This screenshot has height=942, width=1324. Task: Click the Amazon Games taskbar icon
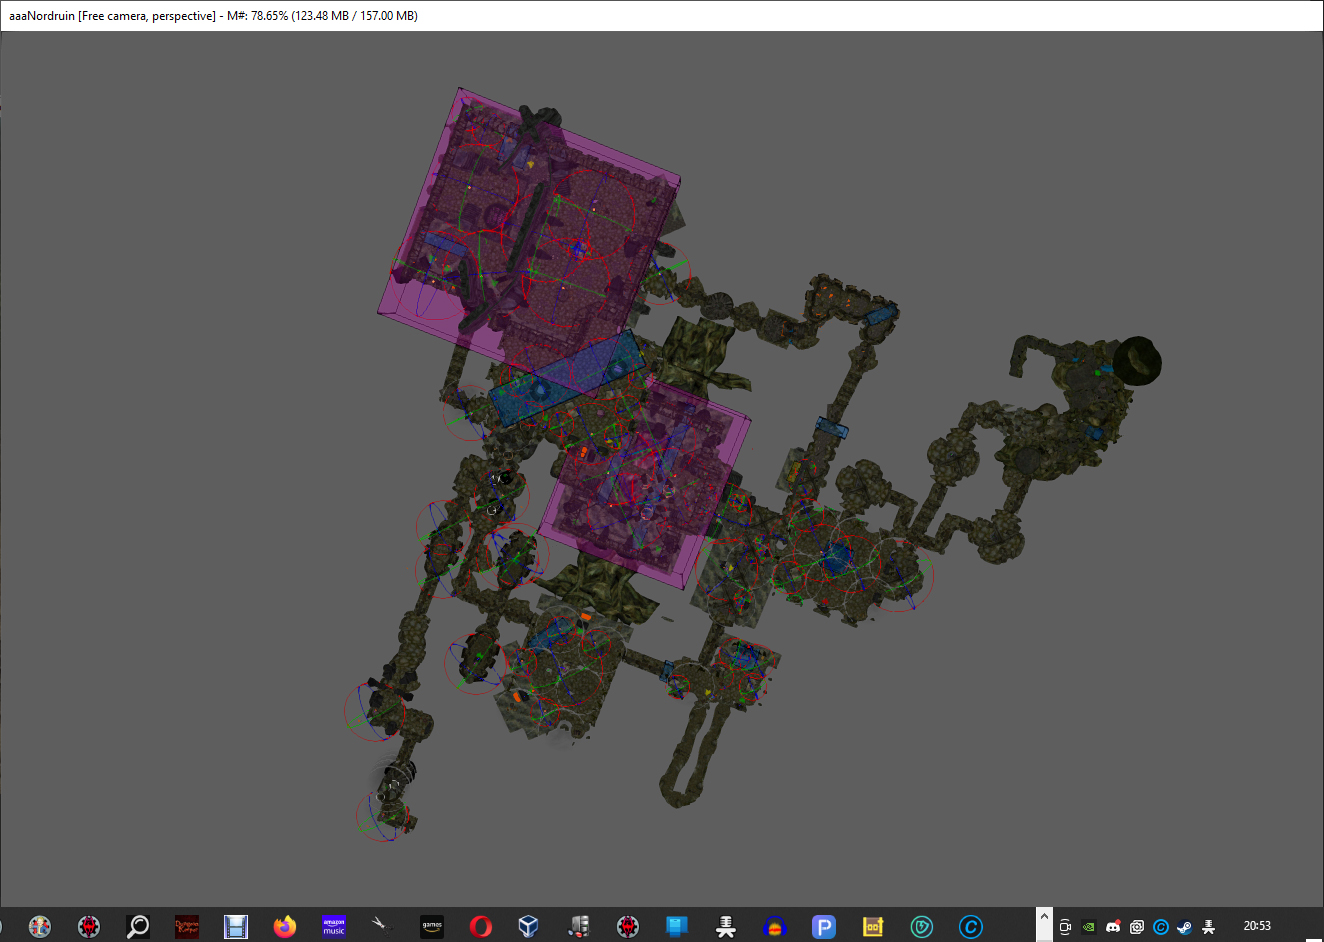[432, 927]
